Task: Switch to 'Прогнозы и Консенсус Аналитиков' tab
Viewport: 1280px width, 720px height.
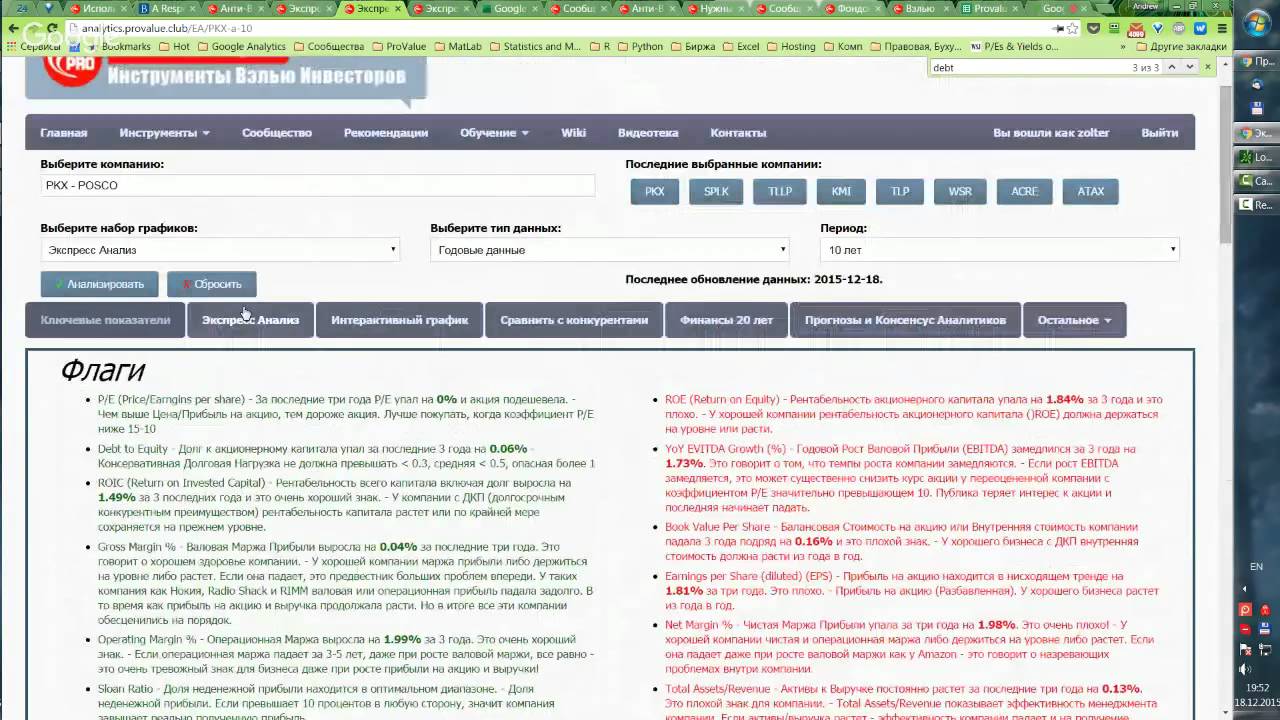Action: coord(905,320)
